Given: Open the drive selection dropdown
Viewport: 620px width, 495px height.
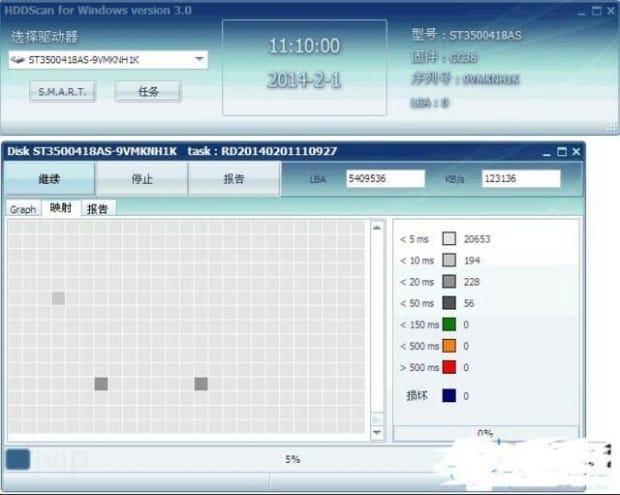Looking at the screenshot, I should click(200, 59).
